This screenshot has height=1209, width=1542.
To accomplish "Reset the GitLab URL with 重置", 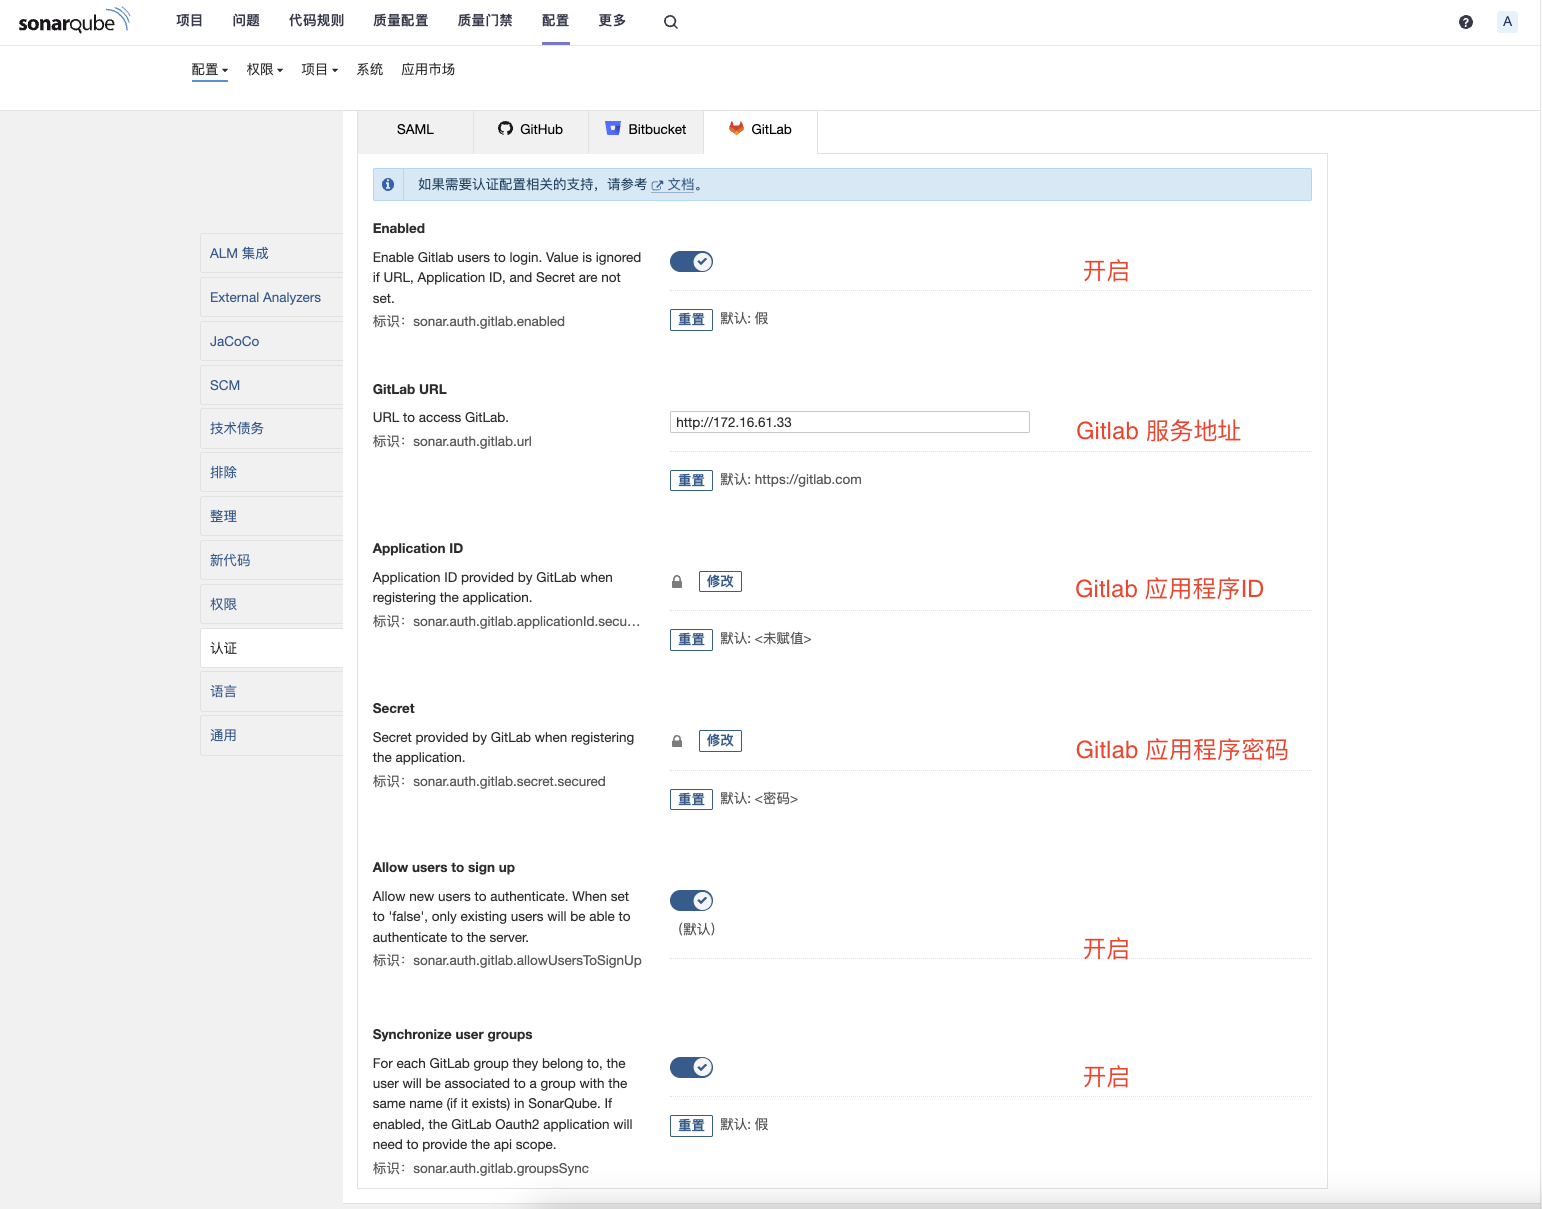I will tap(691, 481).
